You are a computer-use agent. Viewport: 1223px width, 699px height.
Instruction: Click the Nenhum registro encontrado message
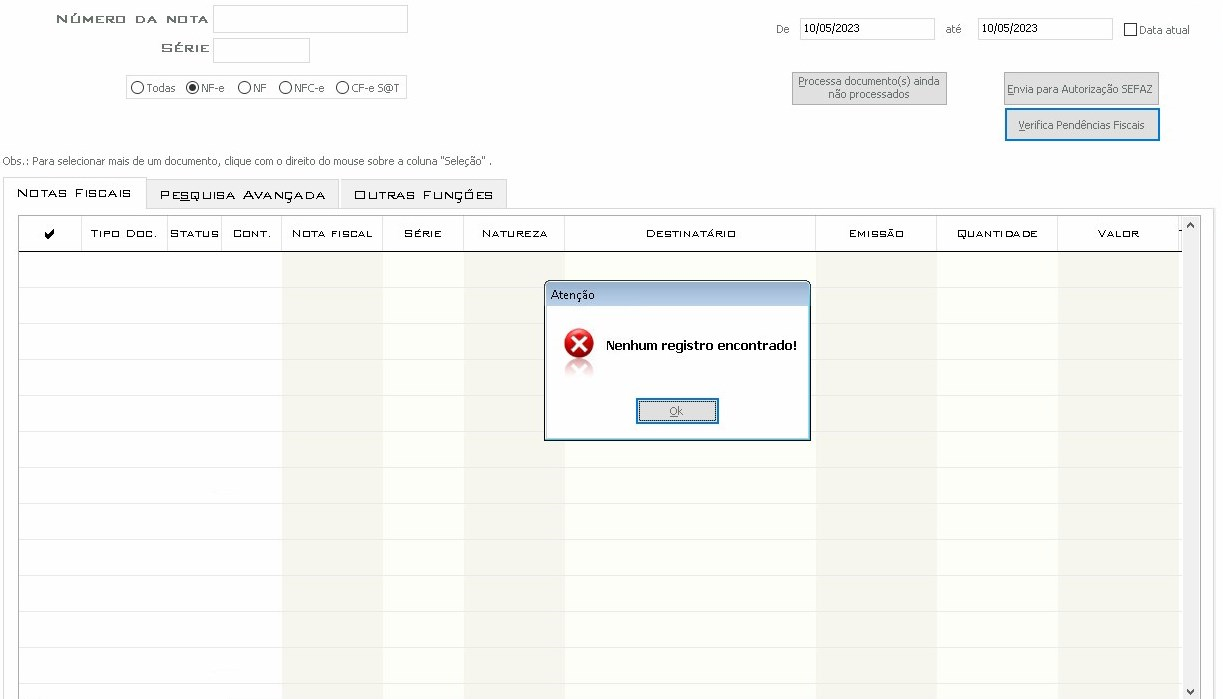701,345
